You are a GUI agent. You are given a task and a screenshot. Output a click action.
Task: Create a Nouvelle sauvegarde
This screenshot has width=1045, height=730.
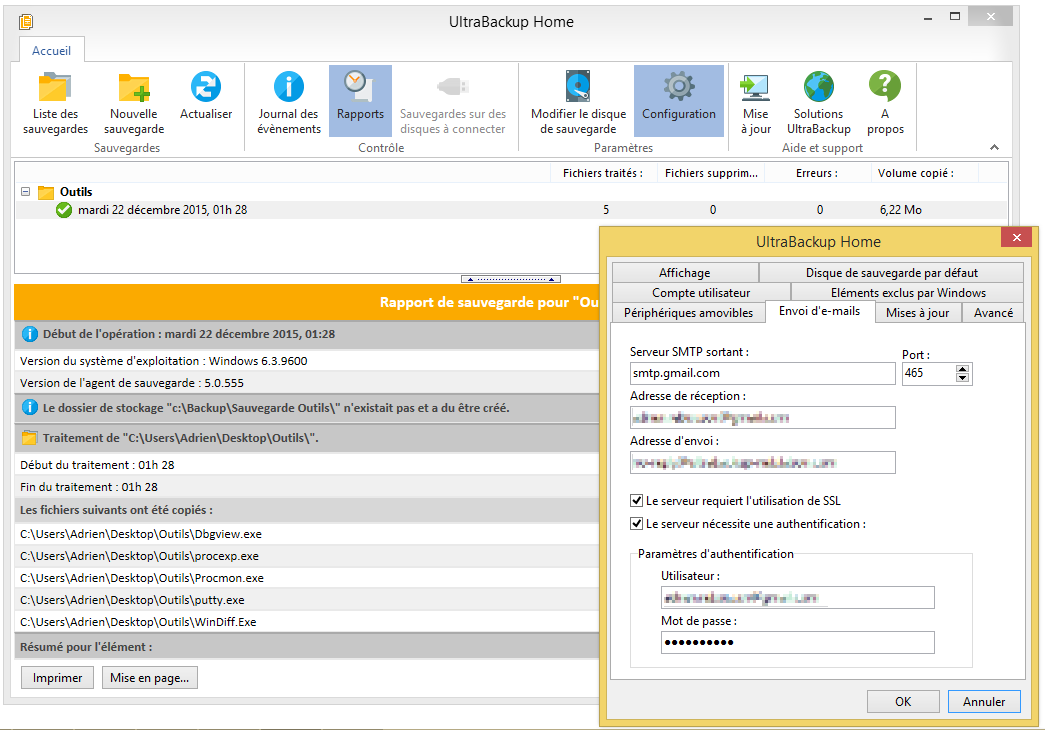coord(134,102)
